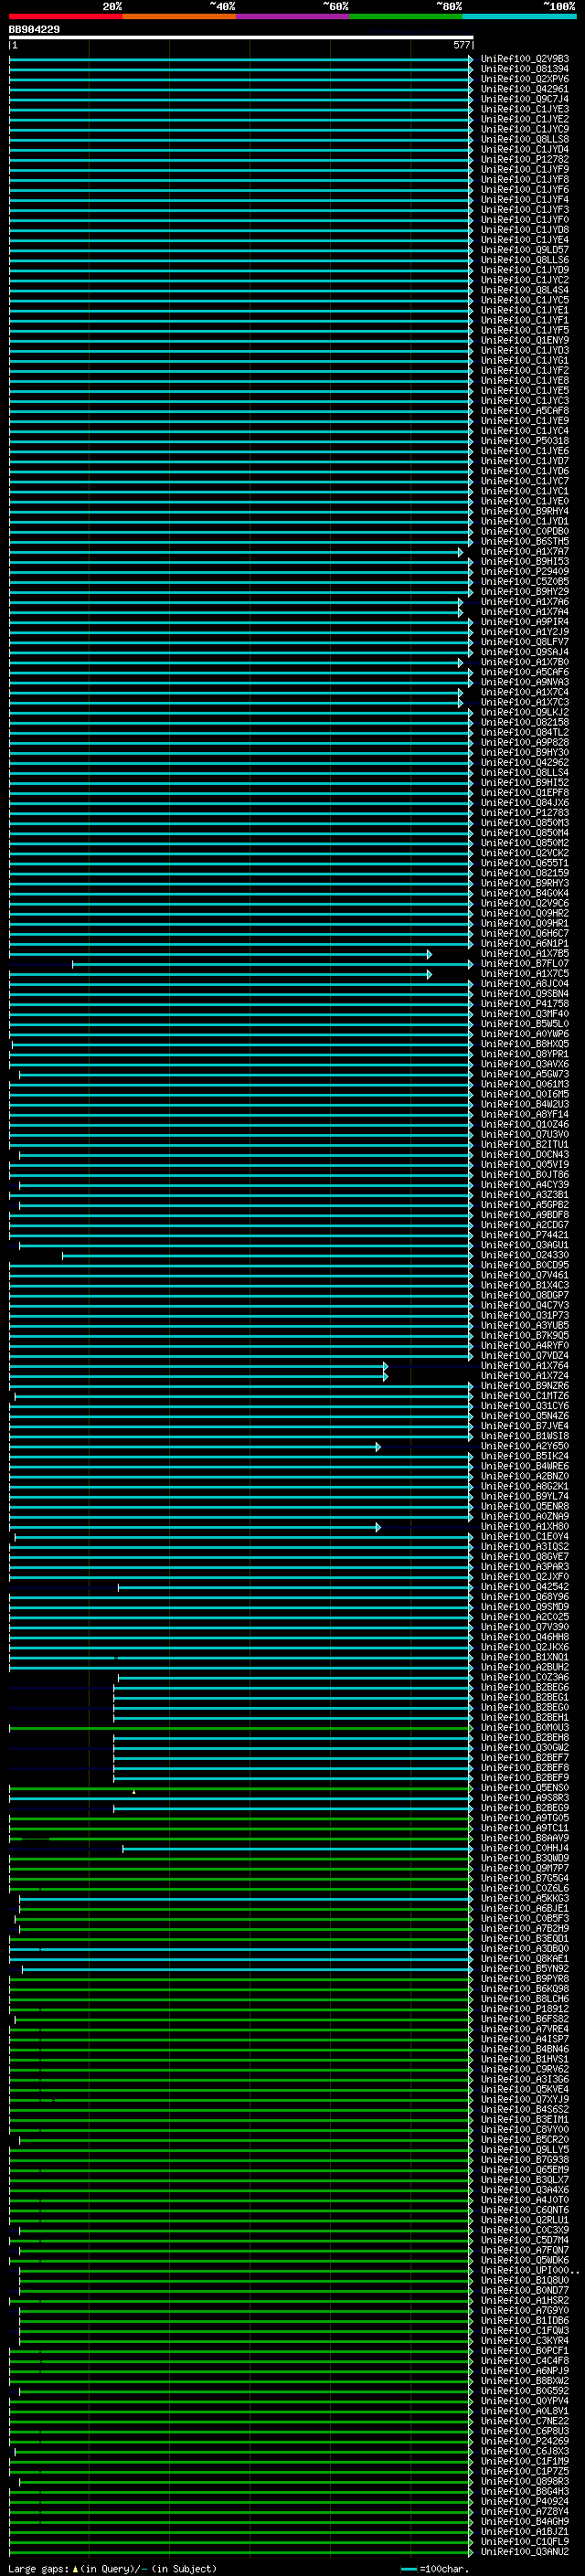The height and width of the screenshot is (2576, 585).
Task: Select hit UniRef100_B5W5L0
Action: 525,1023
